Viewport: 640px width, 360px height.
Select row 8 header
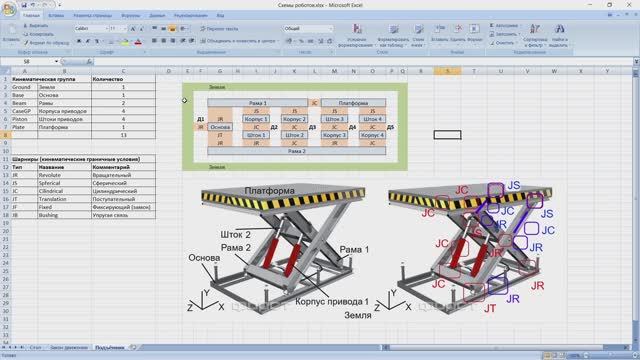point(5,135)
